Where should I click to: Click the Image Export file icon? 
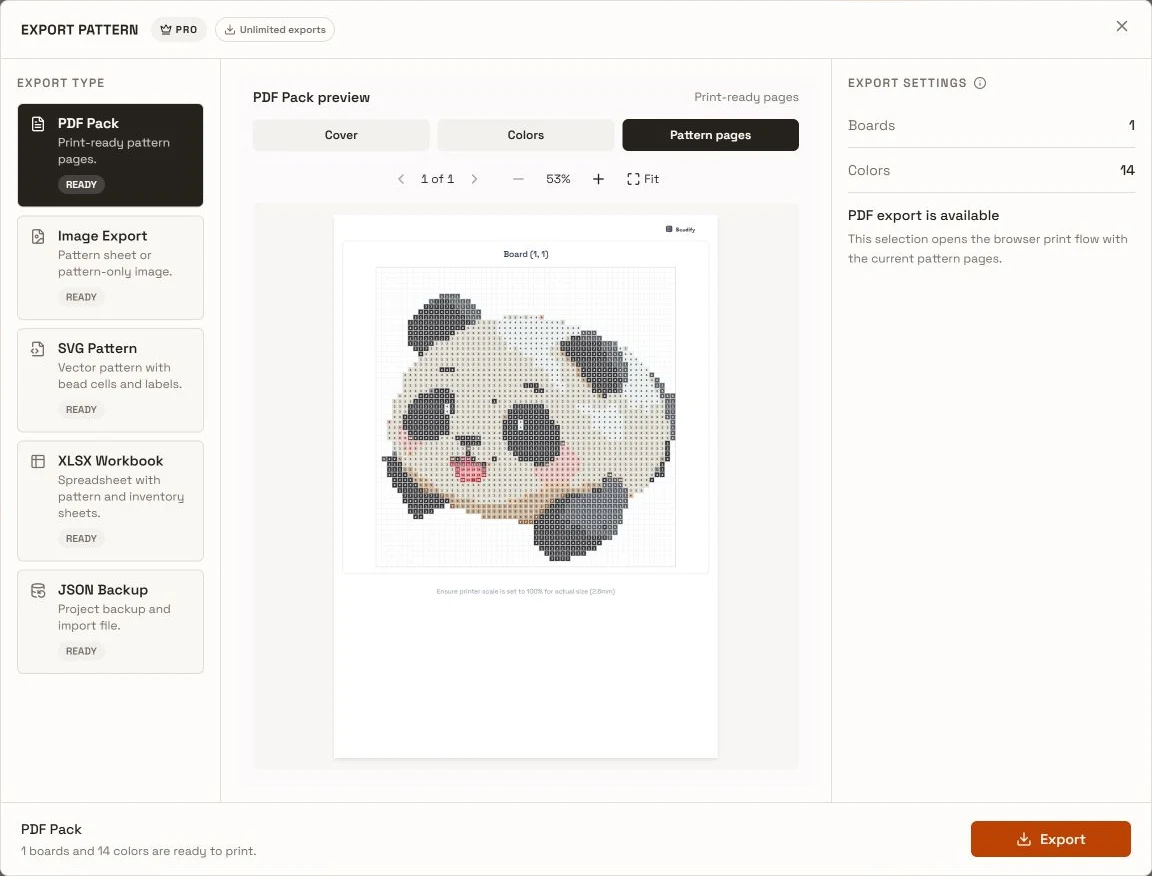click(x=38, y=236)
